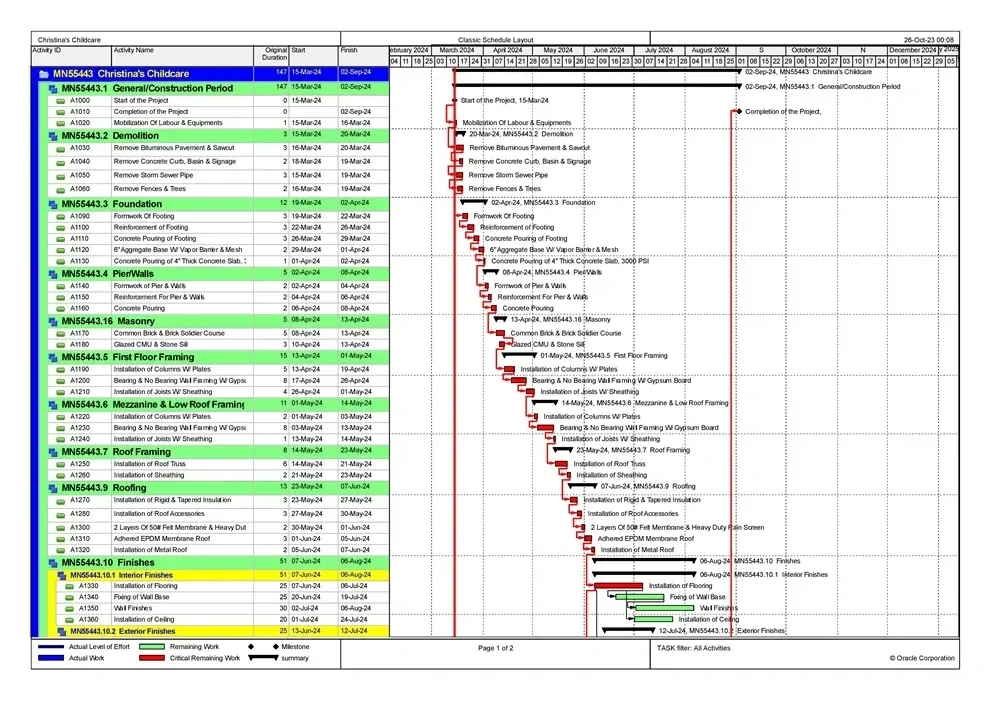Click the WBS icon beside Interior Finishes

[62, 576]
